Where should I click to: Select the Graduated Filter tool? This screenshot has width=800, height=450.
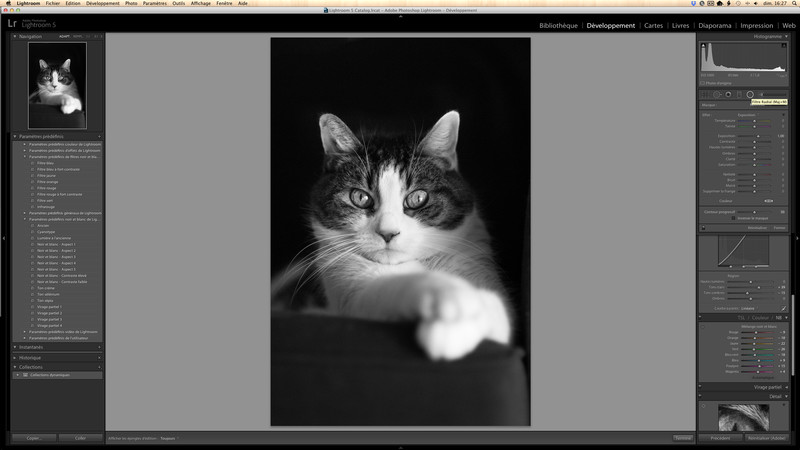click(x=739, y=94)
